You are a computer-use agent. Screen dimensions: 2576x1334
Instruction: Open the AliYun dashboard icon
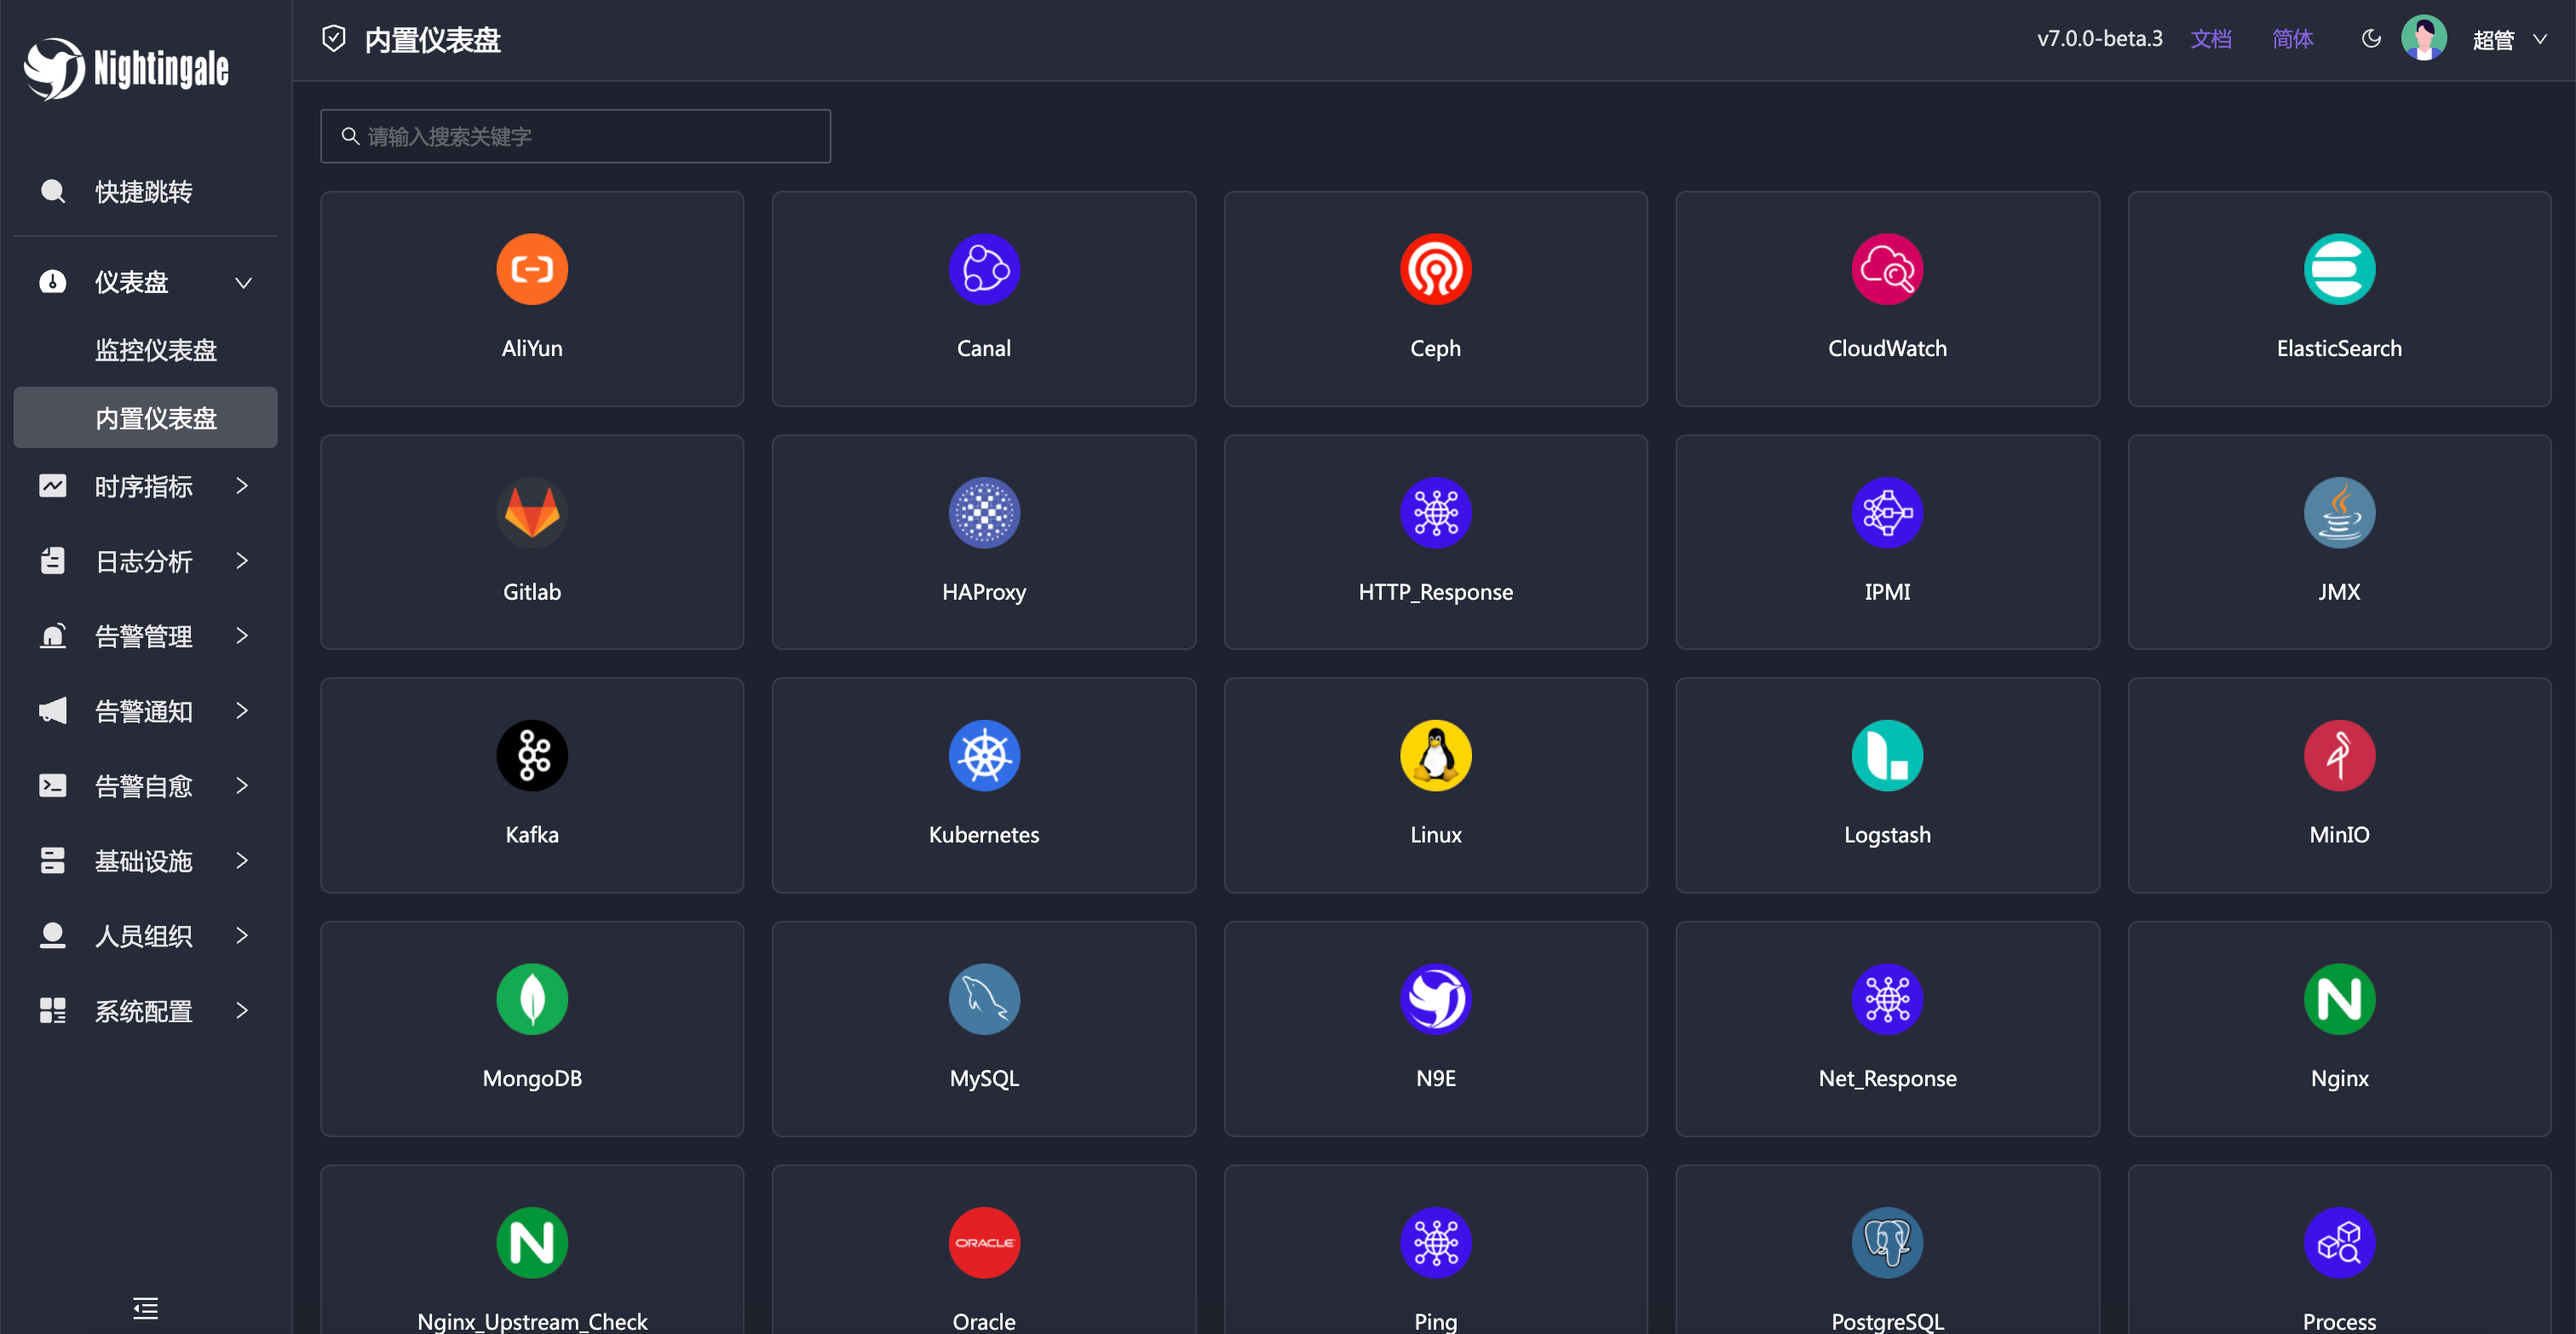(x=531, y=269)
